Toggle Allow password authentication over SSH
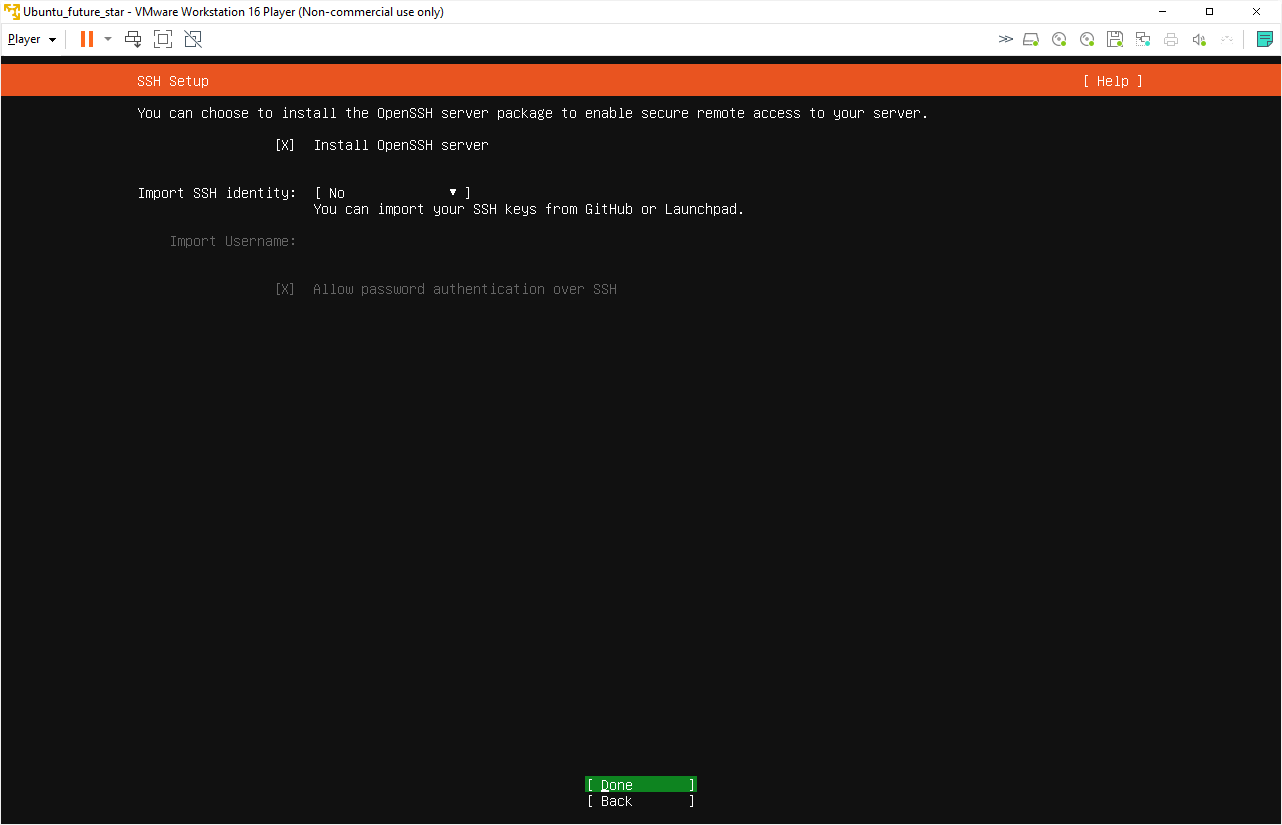The image size is (1282, 825). 285,289
